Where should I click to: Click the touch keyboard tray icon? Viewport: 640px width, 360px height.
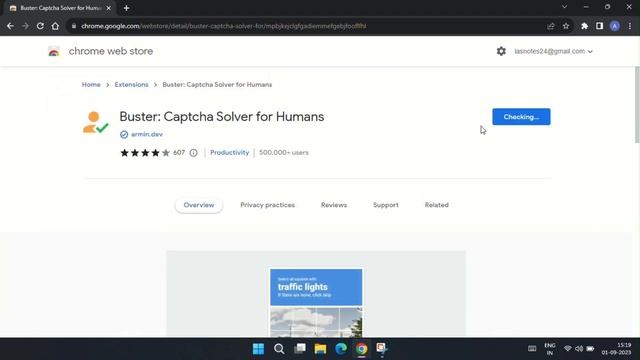coord(532,349)
